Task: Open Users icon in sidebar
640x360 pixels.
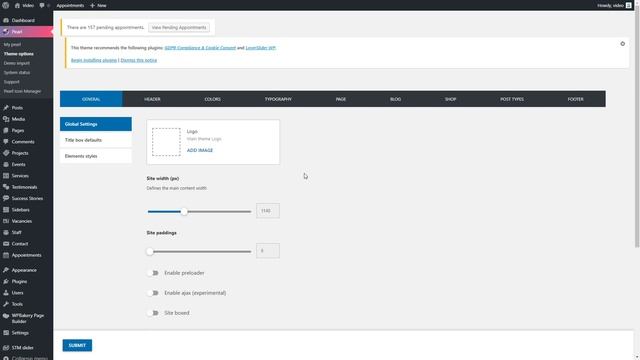Action: [x=6, y=293]
